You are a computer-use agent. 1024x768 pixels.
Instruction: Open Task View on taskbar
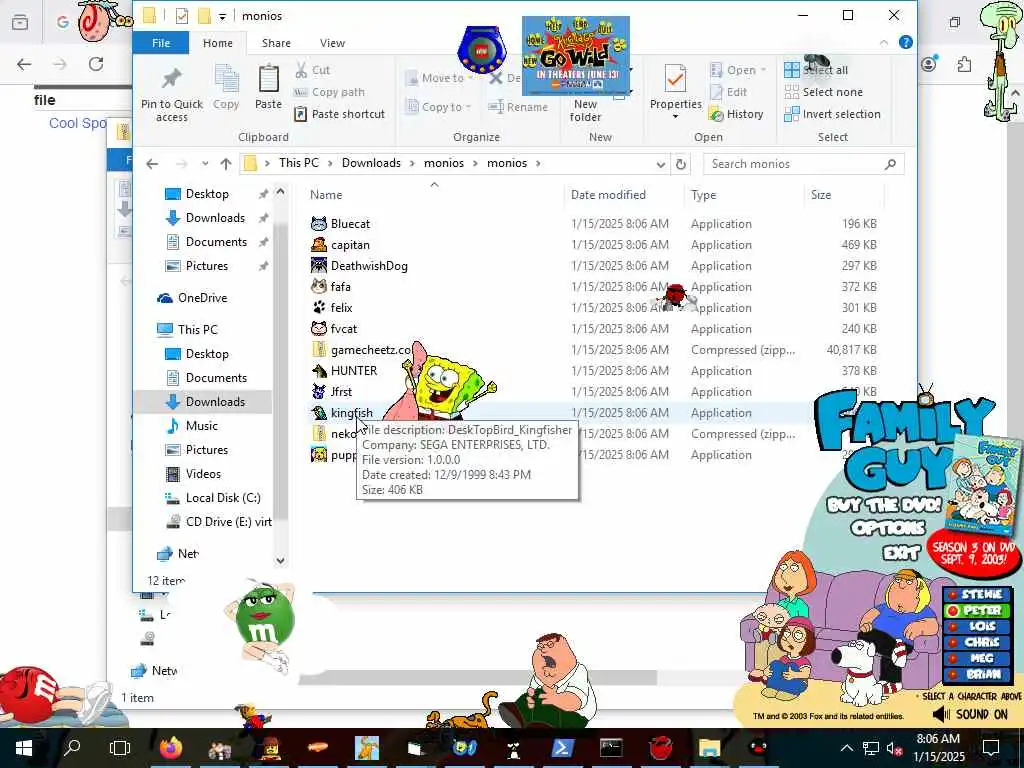click(120, 748)
